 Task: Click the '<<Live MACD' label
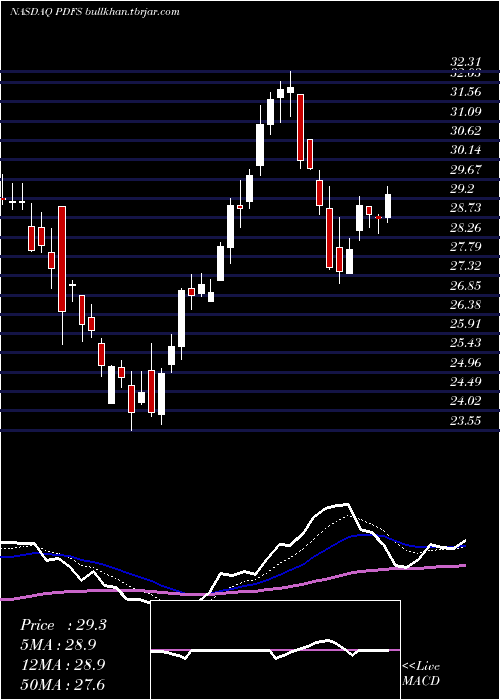pyautogui.click(x=421, y=674)
